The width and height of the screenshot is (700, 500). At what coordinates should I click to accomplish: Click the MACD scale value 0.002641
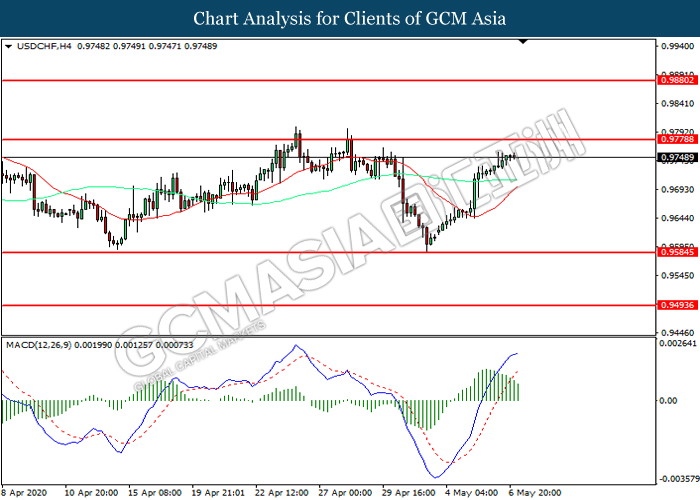coord(678,343)
